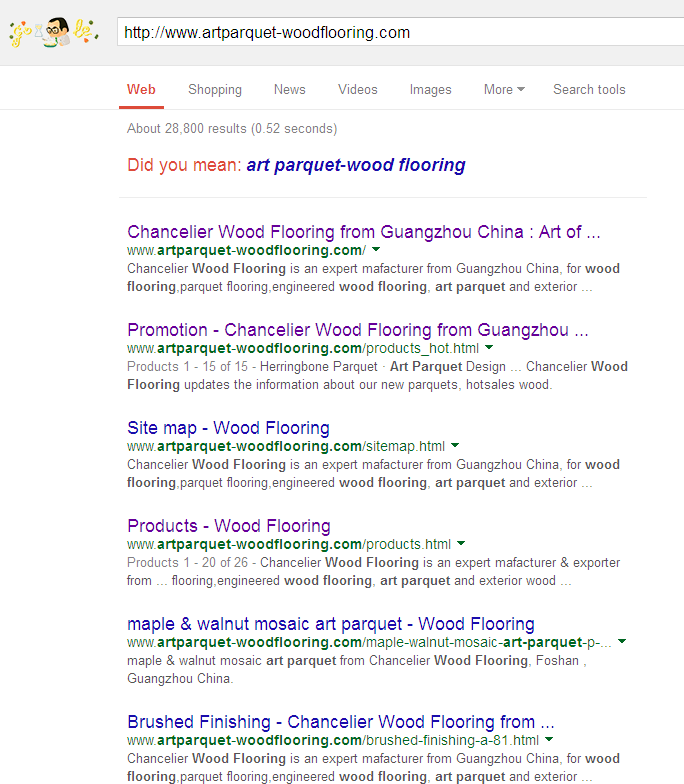
Task: Open 'maple & walnut mosaic art parquet' result
Action: 331,624
